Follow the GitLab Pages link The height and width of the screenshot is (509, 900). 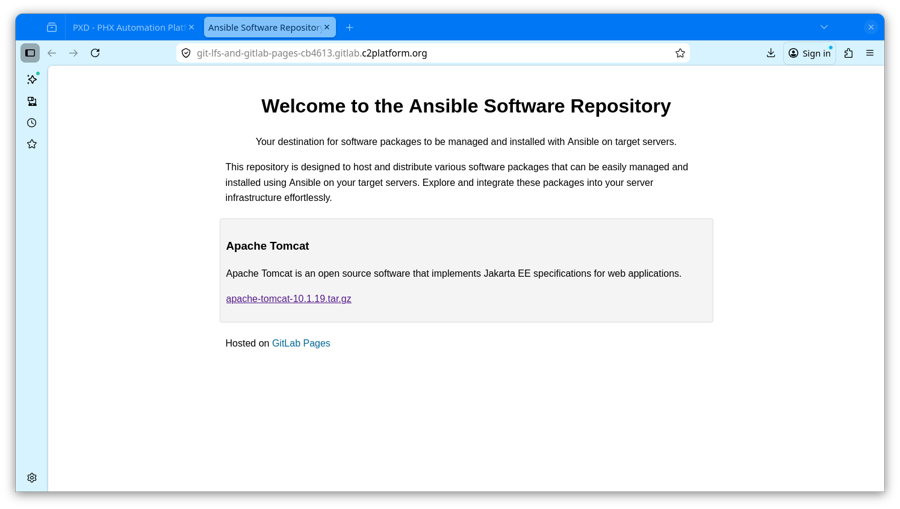[x=301, y=343]
